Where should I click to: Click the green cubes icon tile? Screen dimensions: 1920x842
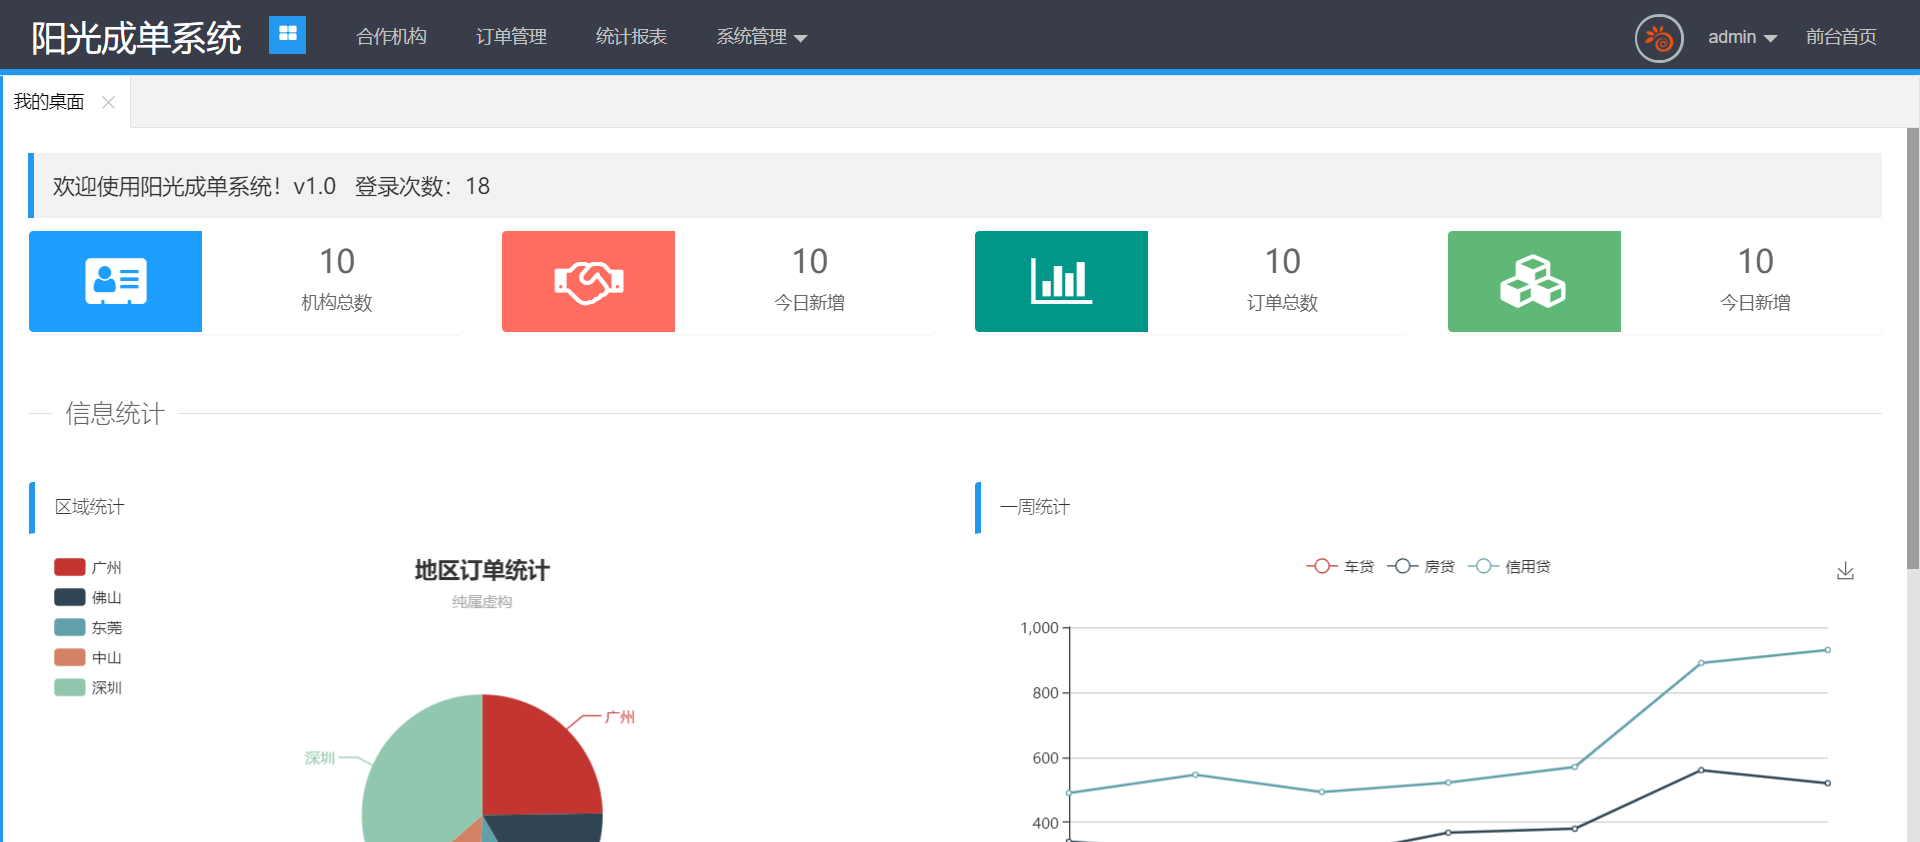(1534, 281)
